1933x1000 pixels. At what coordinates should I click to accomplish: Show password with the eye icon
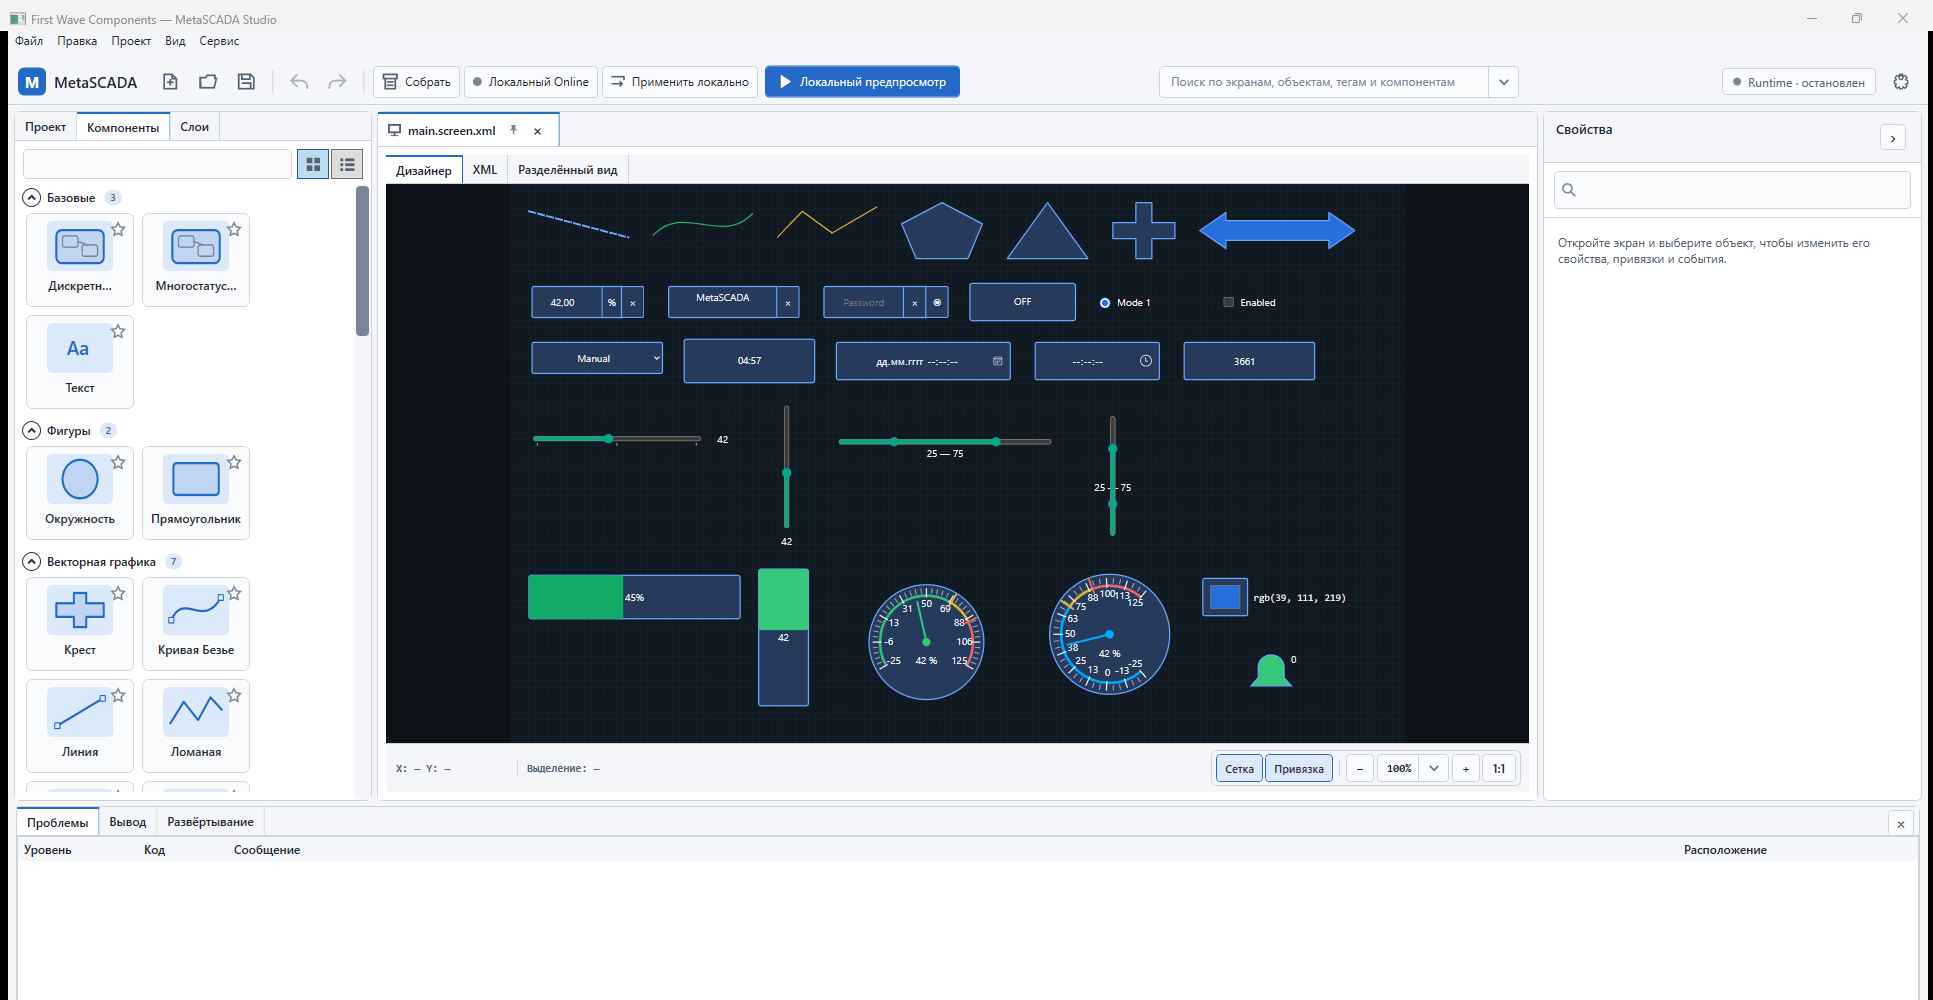pos(937,302)
